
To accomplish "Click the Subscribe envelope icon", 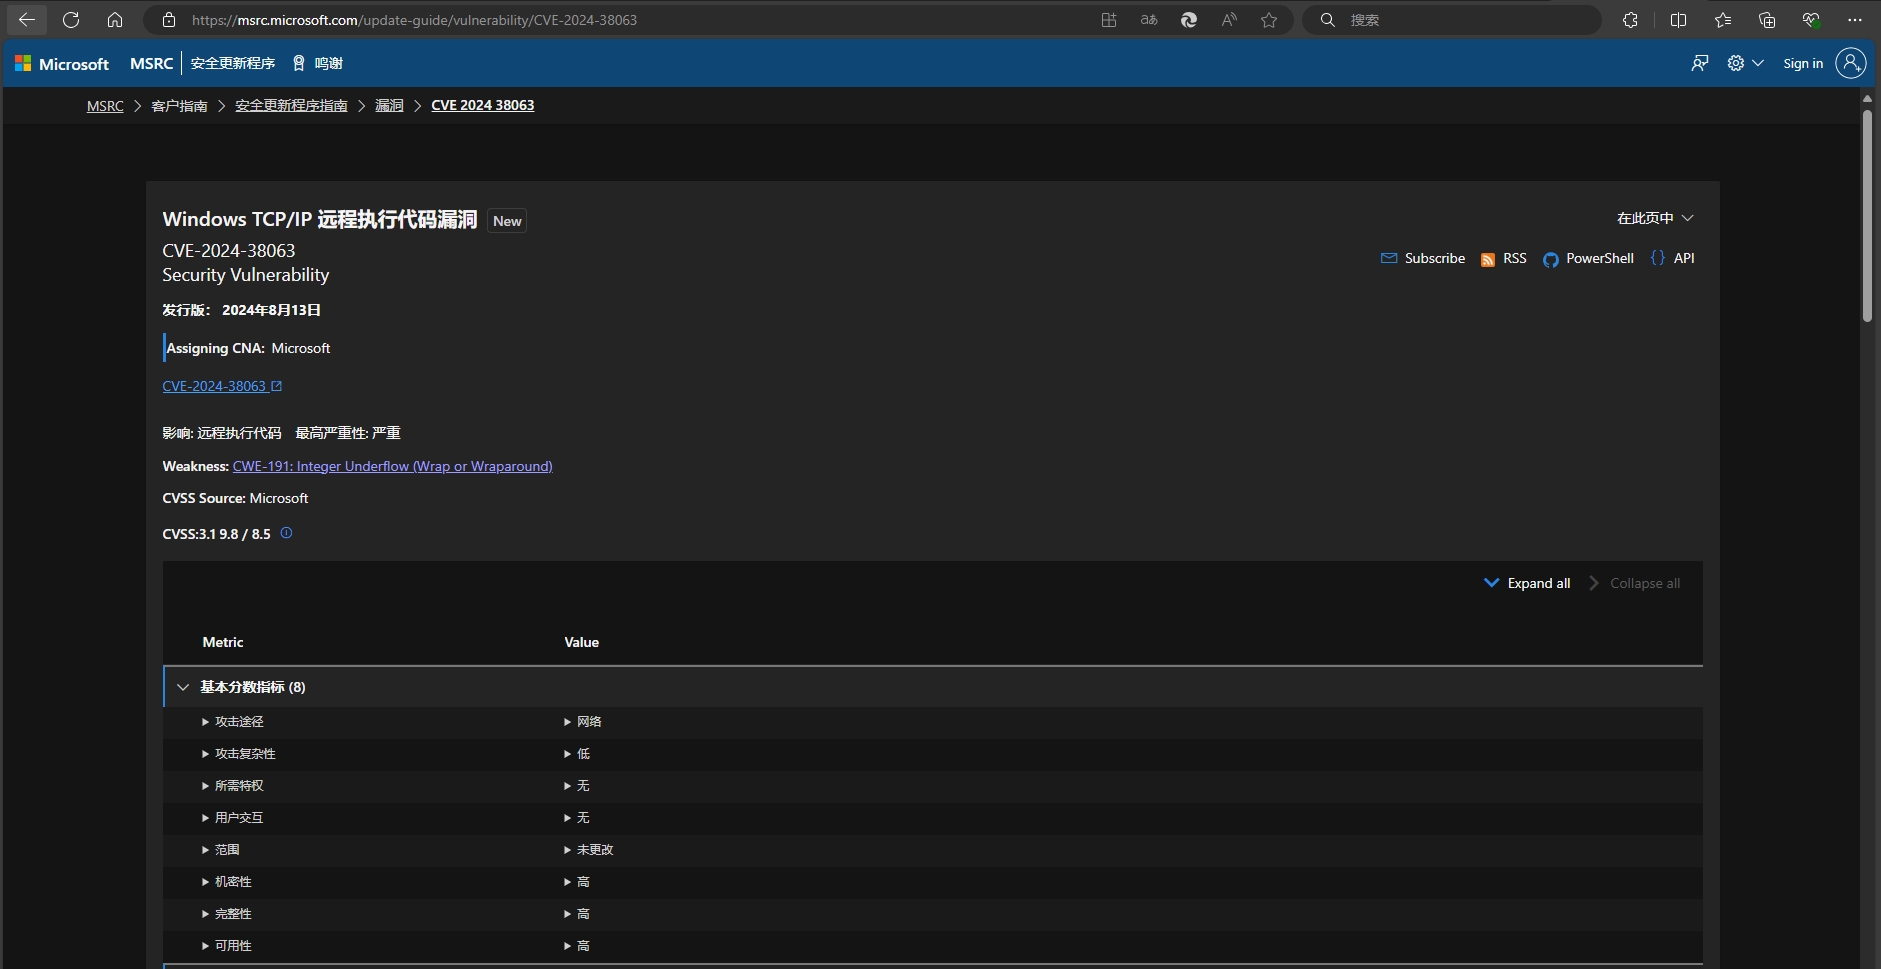I will (1388, 258).
